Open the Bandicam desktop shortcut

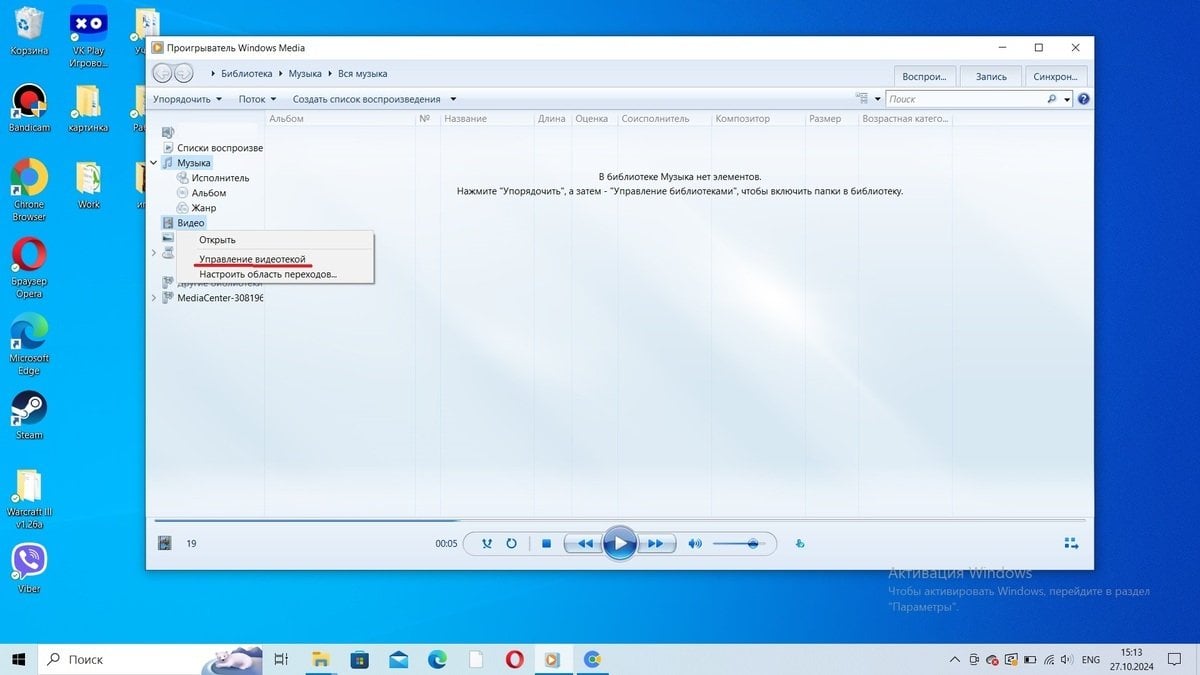(29, 108)
